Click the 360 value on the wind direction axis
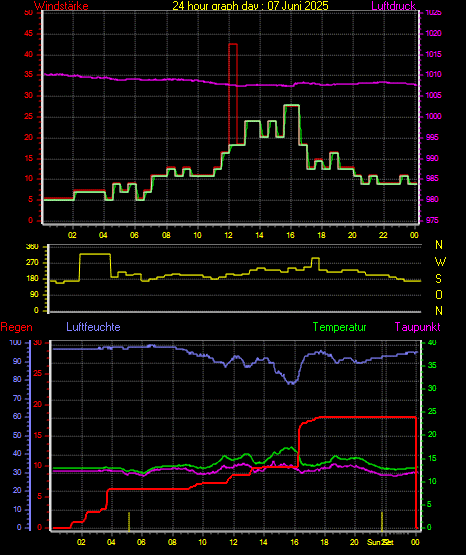Screen dimensions: 466x555 (x=32, y=247)
